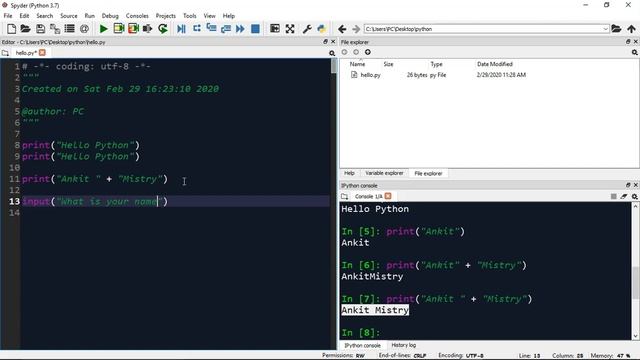The image size is (640, 360).
Task: Close the Console 1/A tab
Action: click(388, 196)
